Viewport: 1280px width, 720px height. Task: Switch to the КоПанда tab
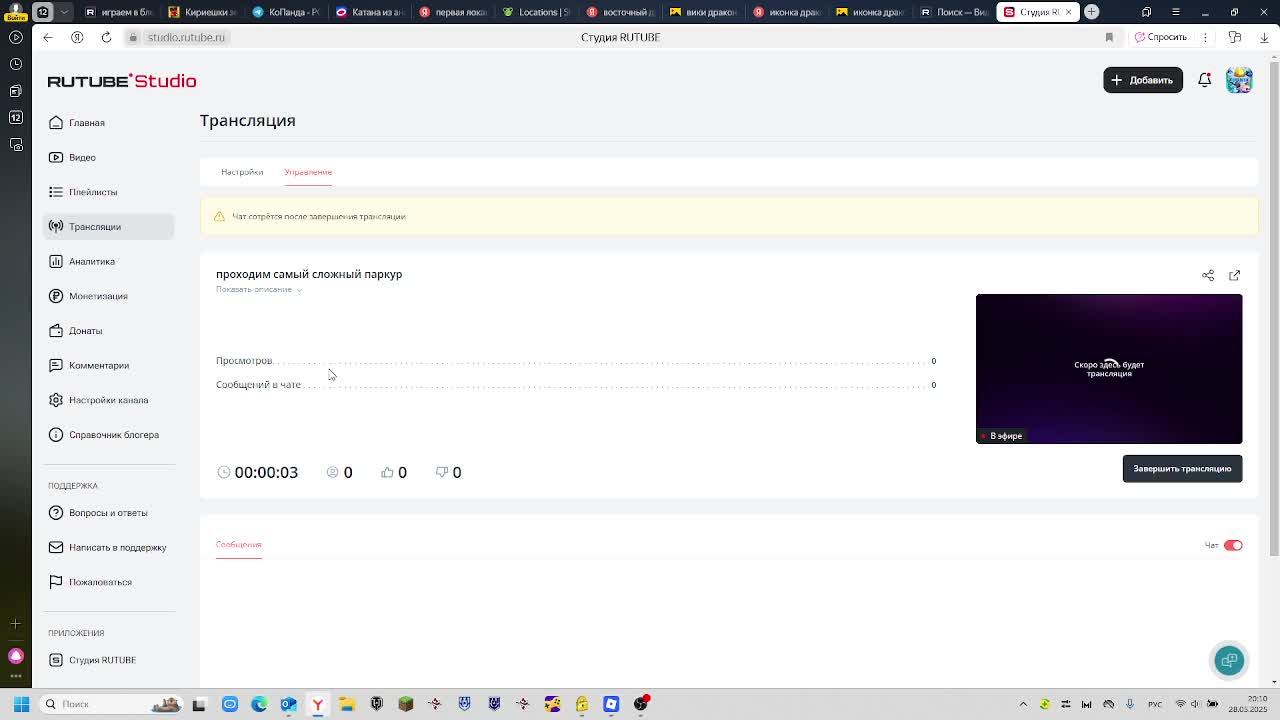coord(286,12)
